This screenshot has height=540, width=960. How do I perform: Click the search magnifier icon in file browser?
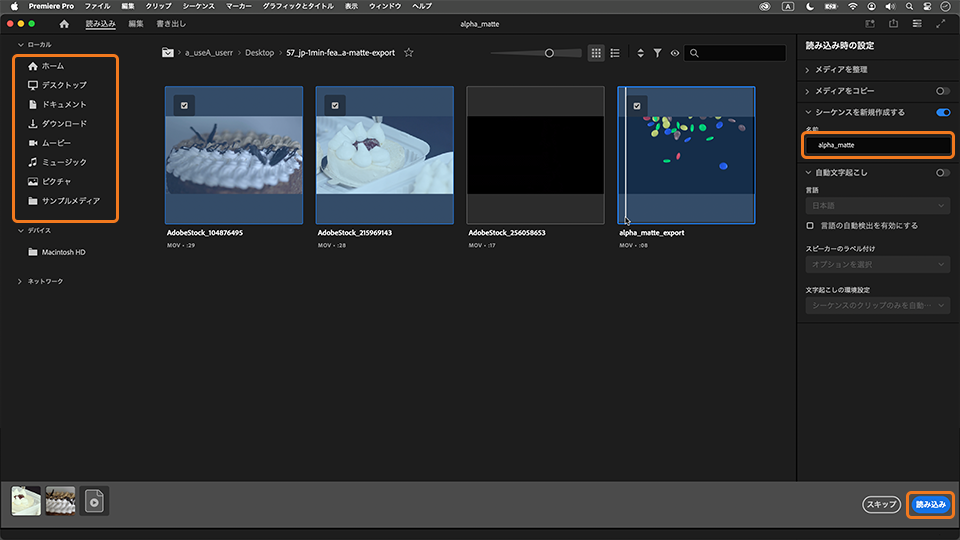coord(694,53)
